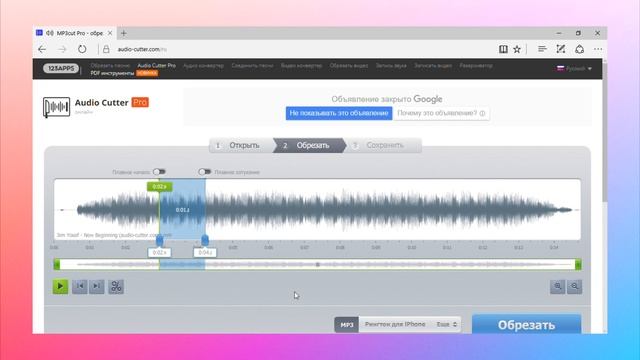Click the overview bar right green handle
Screen dimensions: 640x360
click(578, 264)
